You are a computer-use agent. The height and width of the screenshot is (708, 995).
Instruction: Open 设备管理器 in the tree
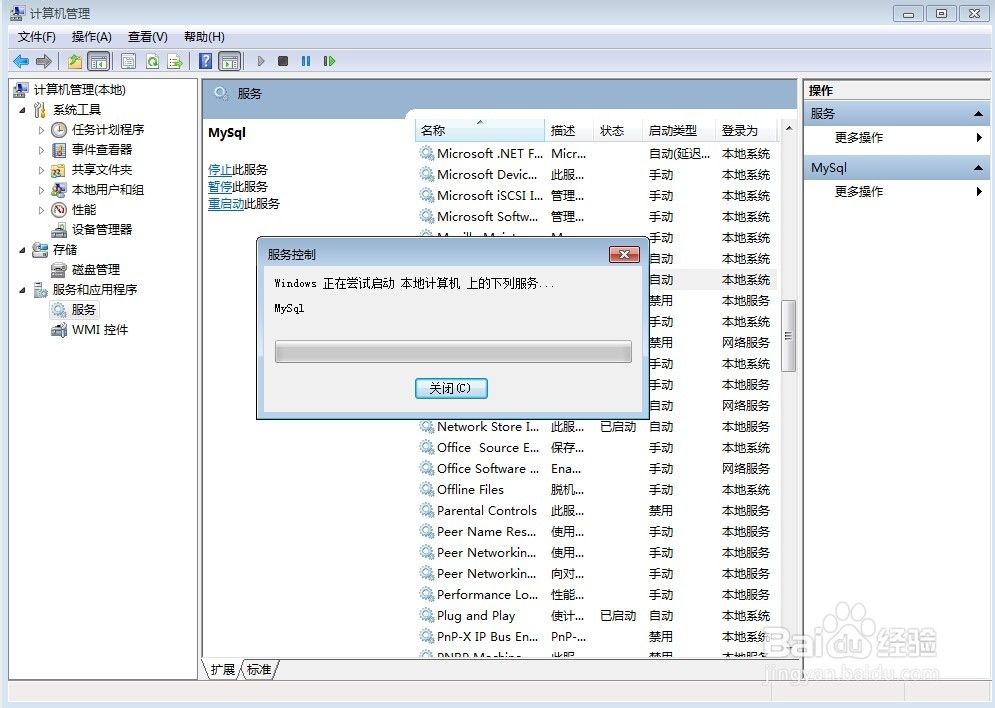tap(102, 230)
